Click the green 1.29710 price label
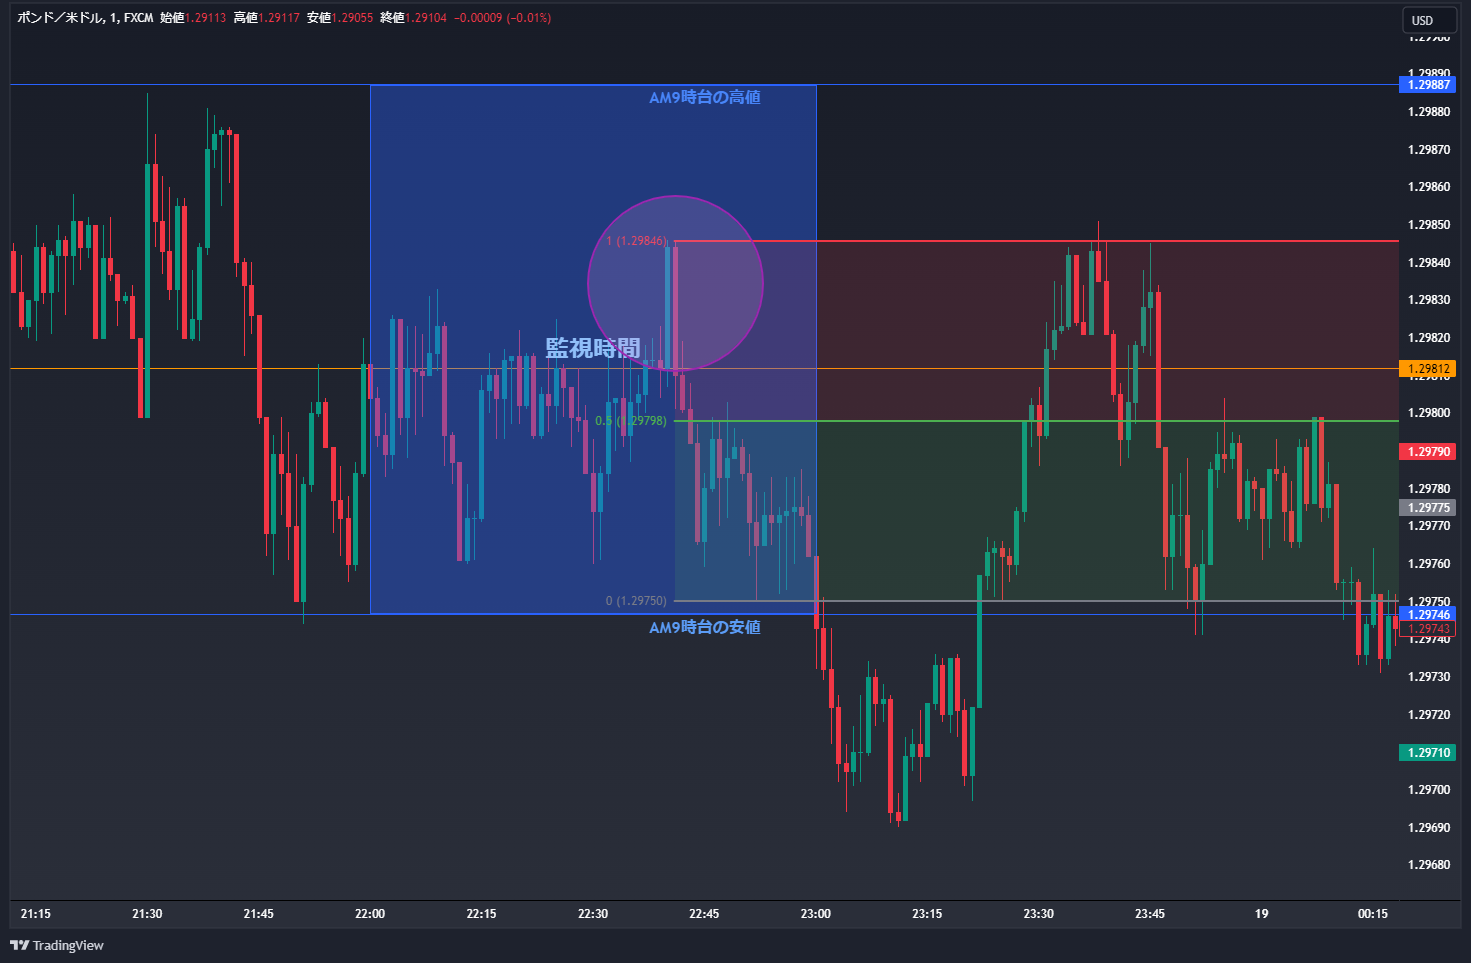1471x963 pixels. (1428, 752)
